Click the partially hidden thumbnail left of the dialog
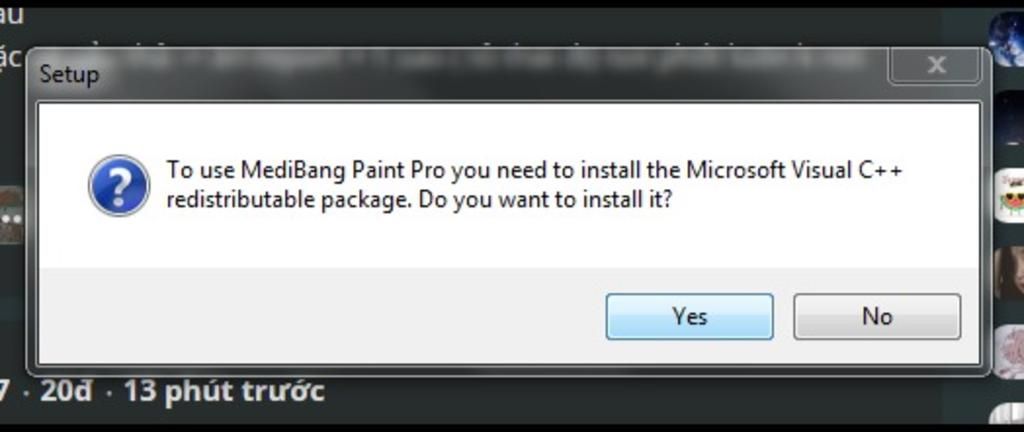Screen dimensions: 1024x432 (11, 215)
